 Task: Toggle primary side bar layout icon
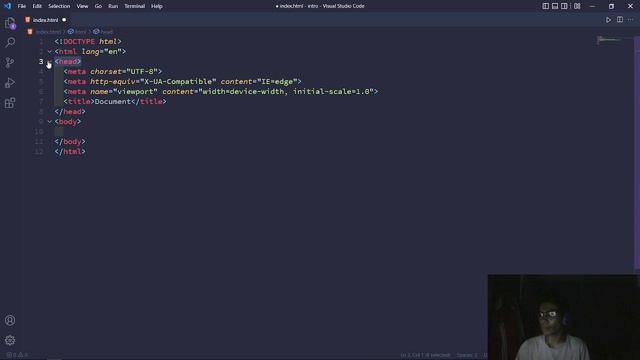coord(545,6)
